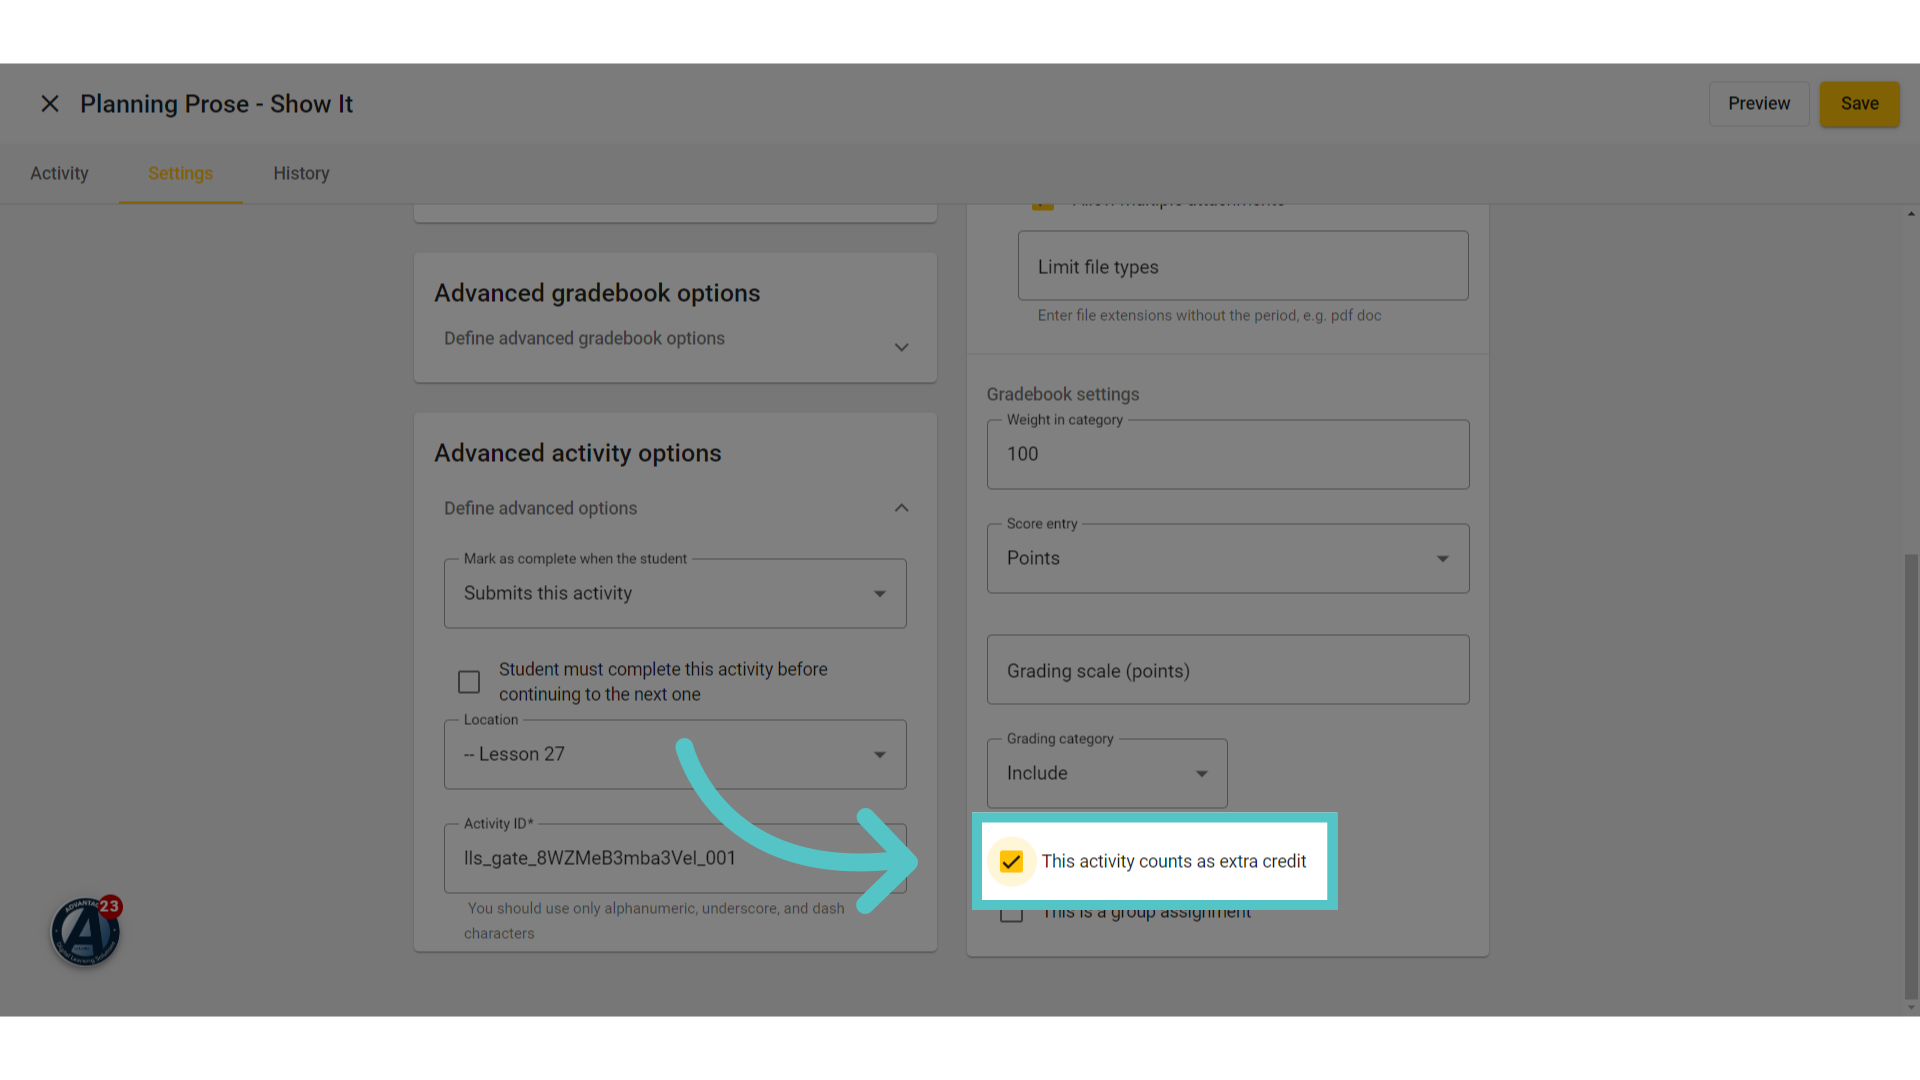Open the Advantages badge with 23 notifications

click(x=86, y=931)
